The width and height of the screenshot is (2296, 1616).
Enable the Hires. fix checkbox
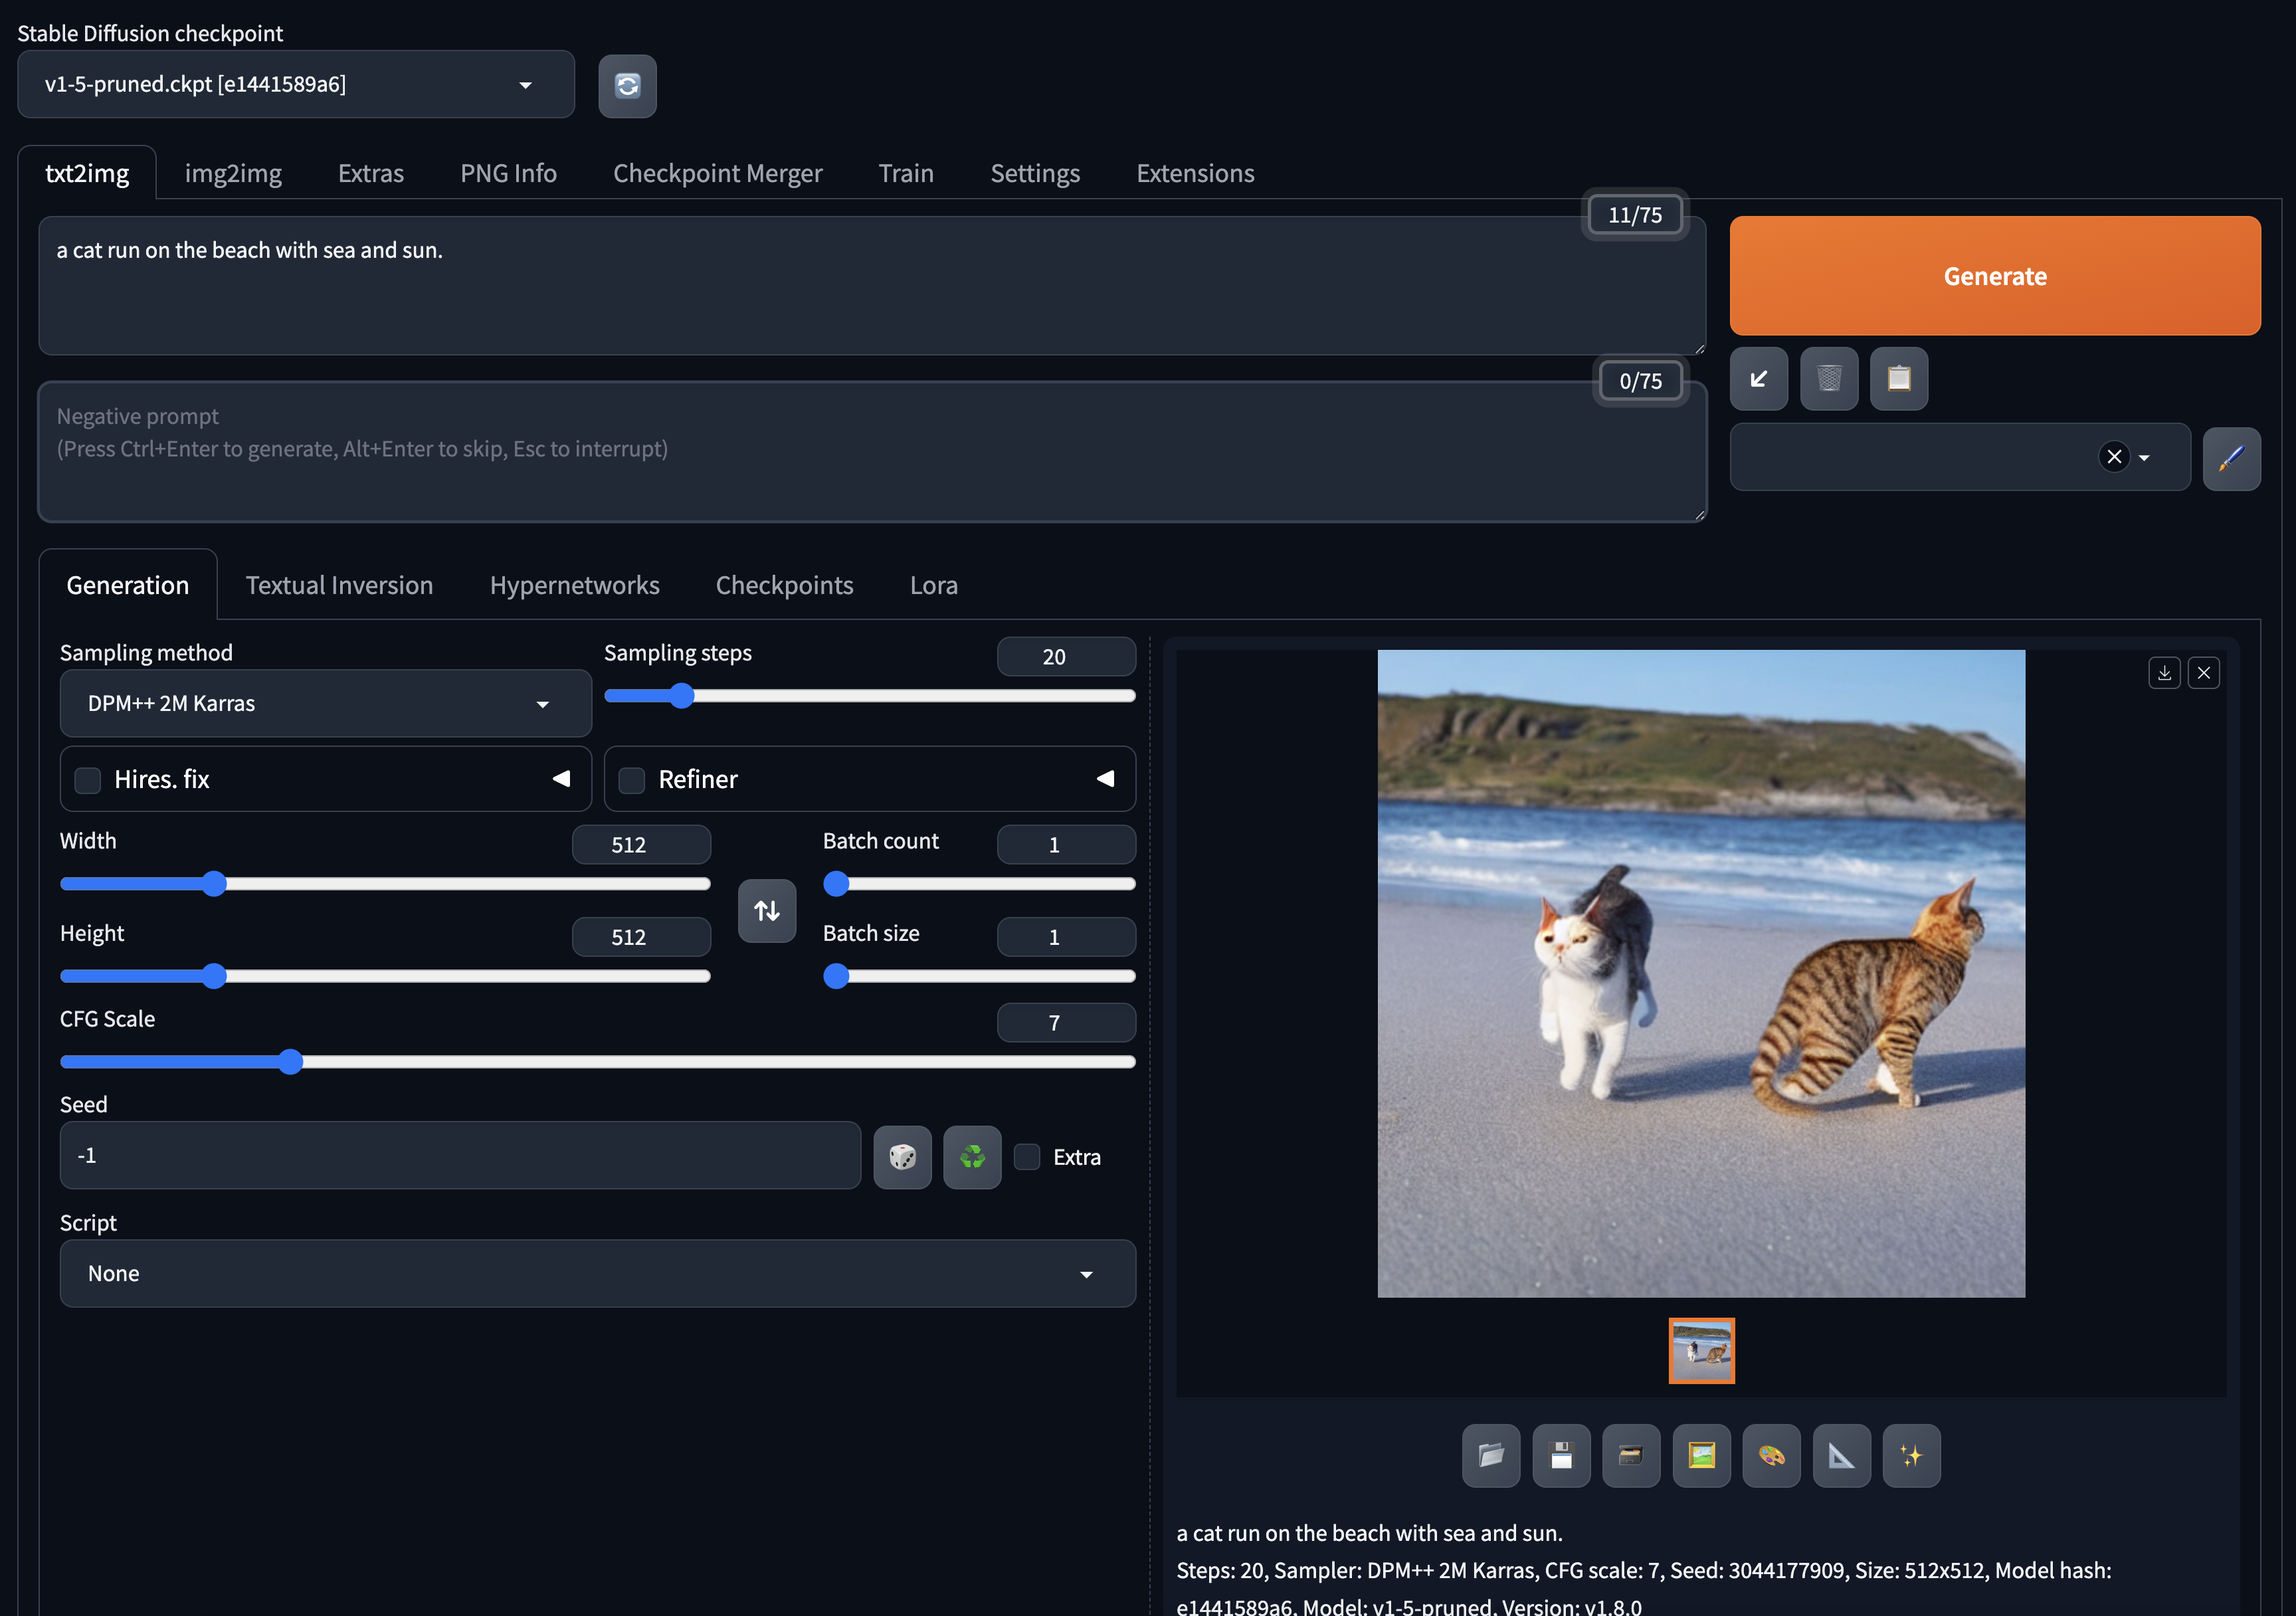[88, 780]
